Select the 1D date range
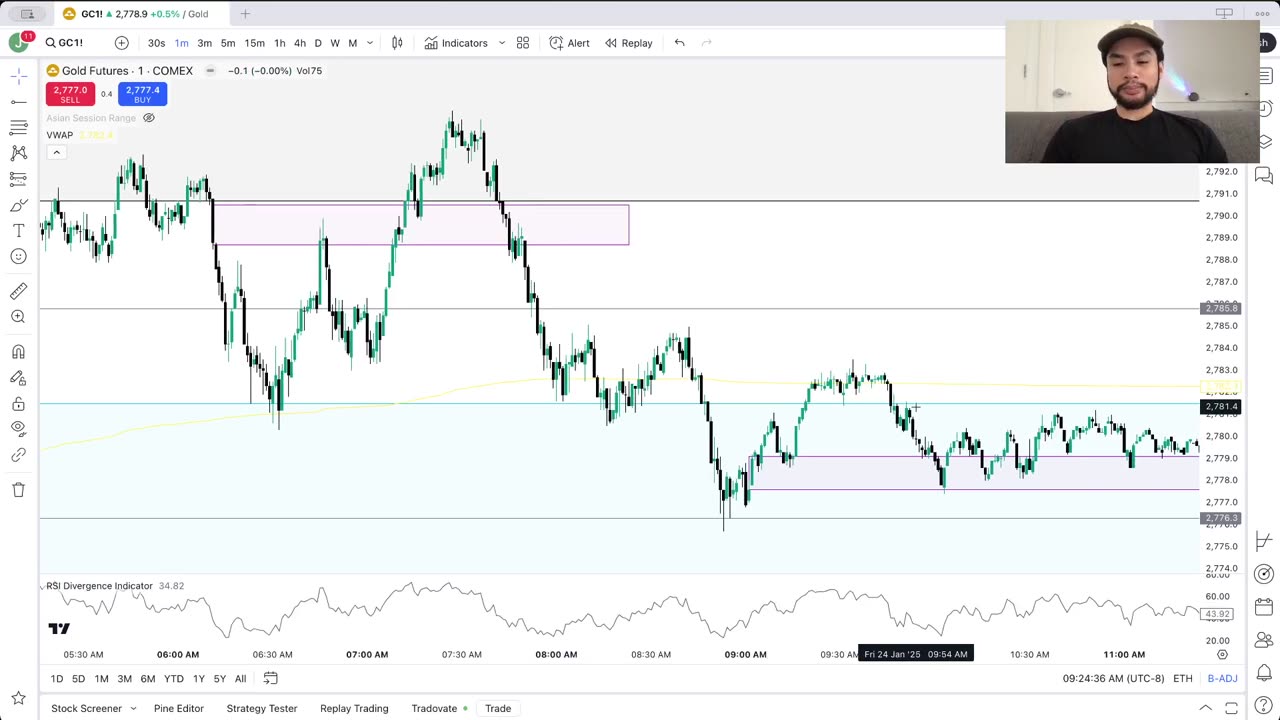 click(57, 679)
